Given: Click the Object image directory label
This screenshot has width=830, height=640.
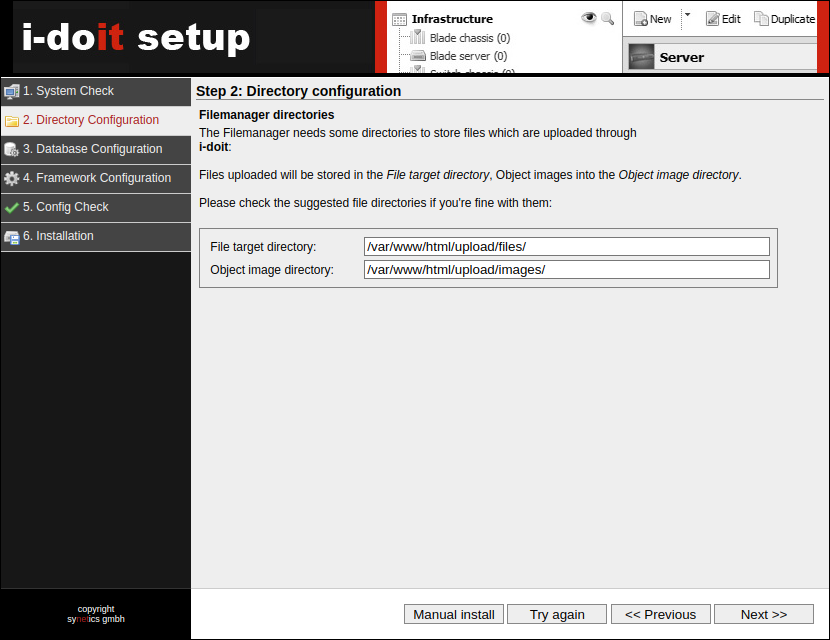Looking at the screenshot, I should [x=272, y=270].
